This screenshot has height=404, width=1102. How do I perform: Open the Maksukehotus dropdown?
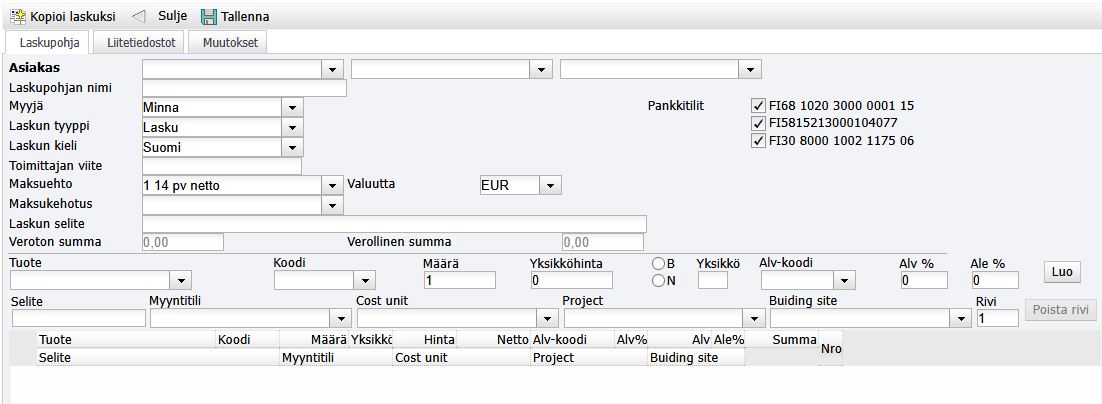coord(332,205)
